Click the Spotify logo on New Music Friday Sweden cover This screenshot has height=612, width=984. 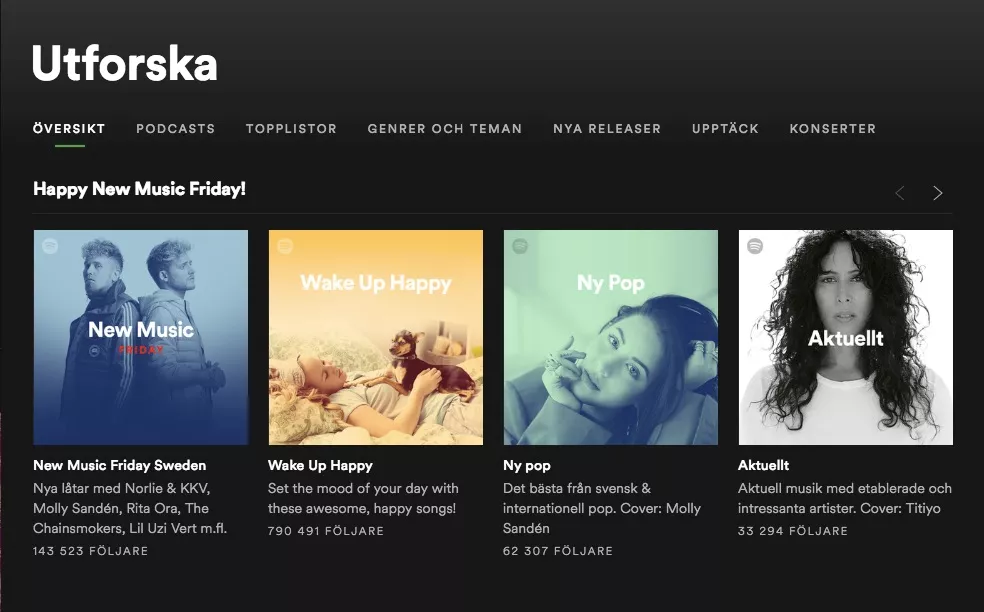48,246
